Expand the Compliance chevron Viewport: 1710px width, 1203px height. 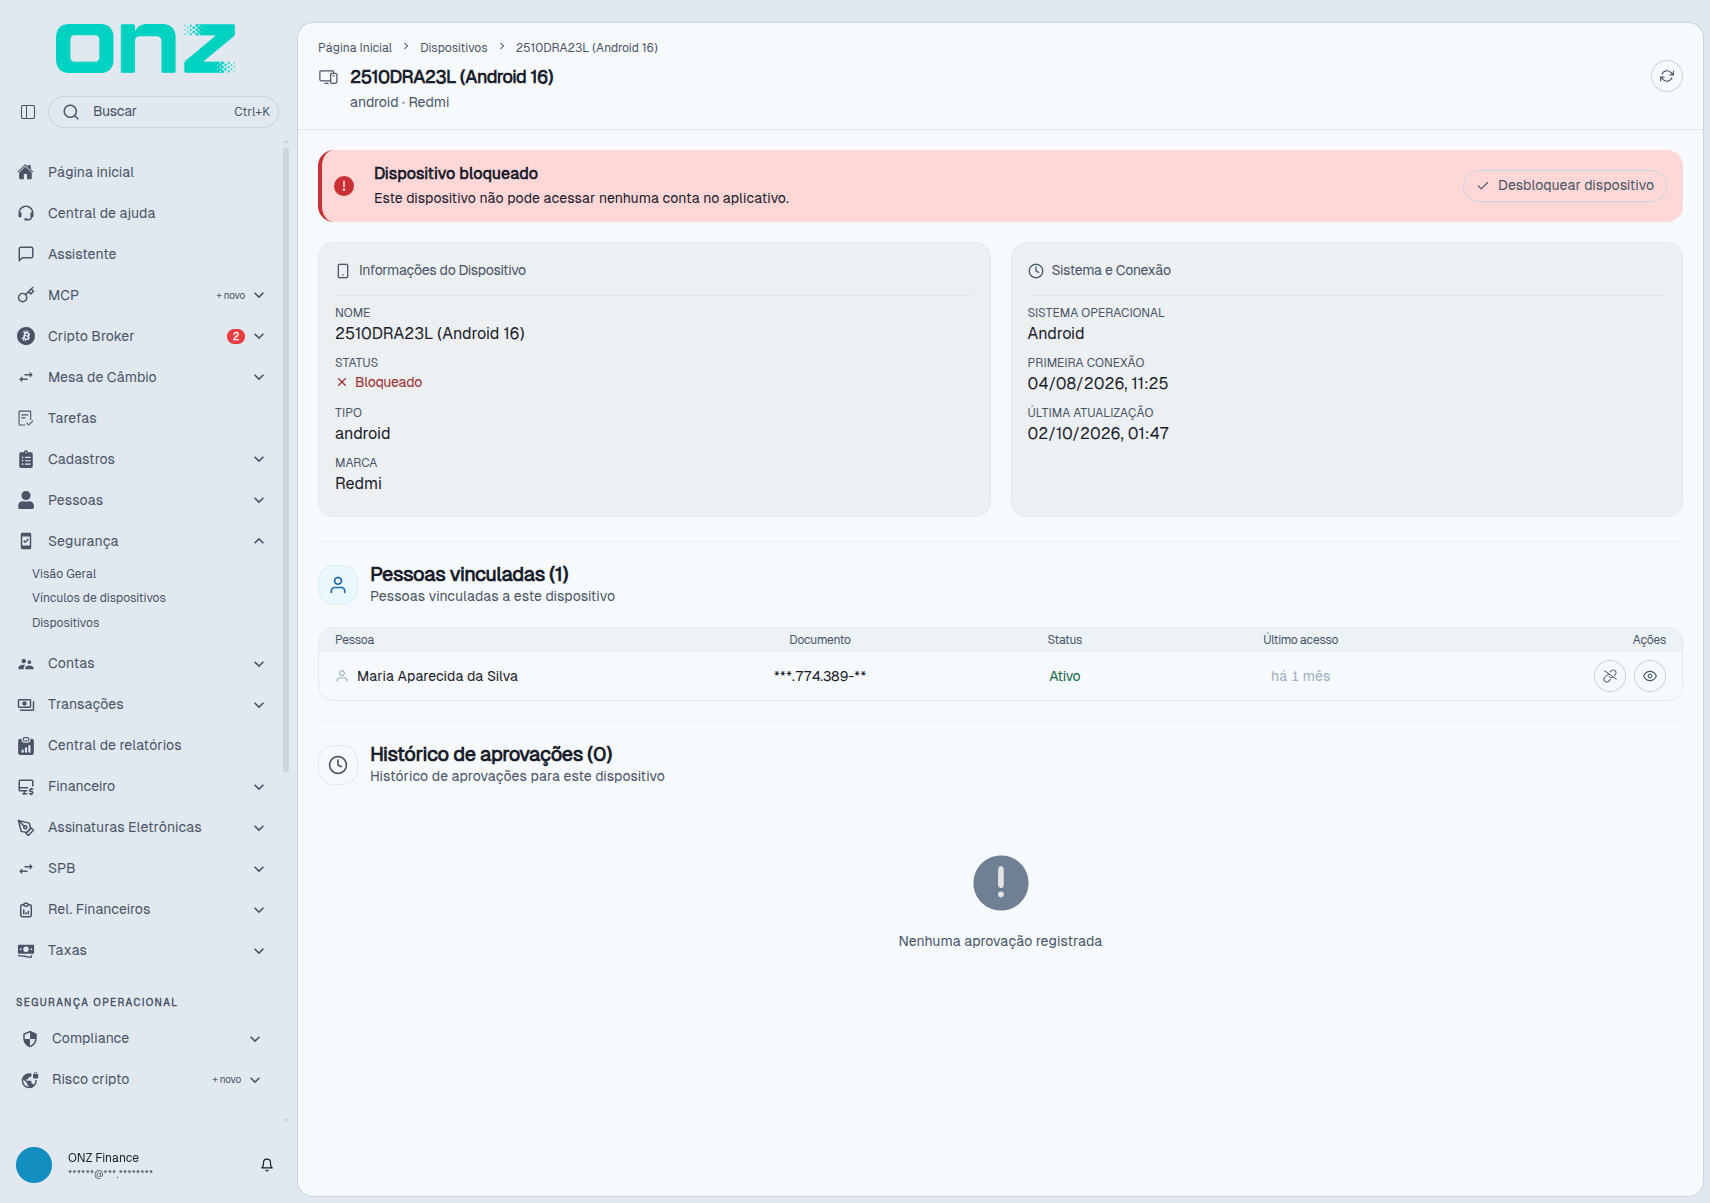click(255, 1039)
